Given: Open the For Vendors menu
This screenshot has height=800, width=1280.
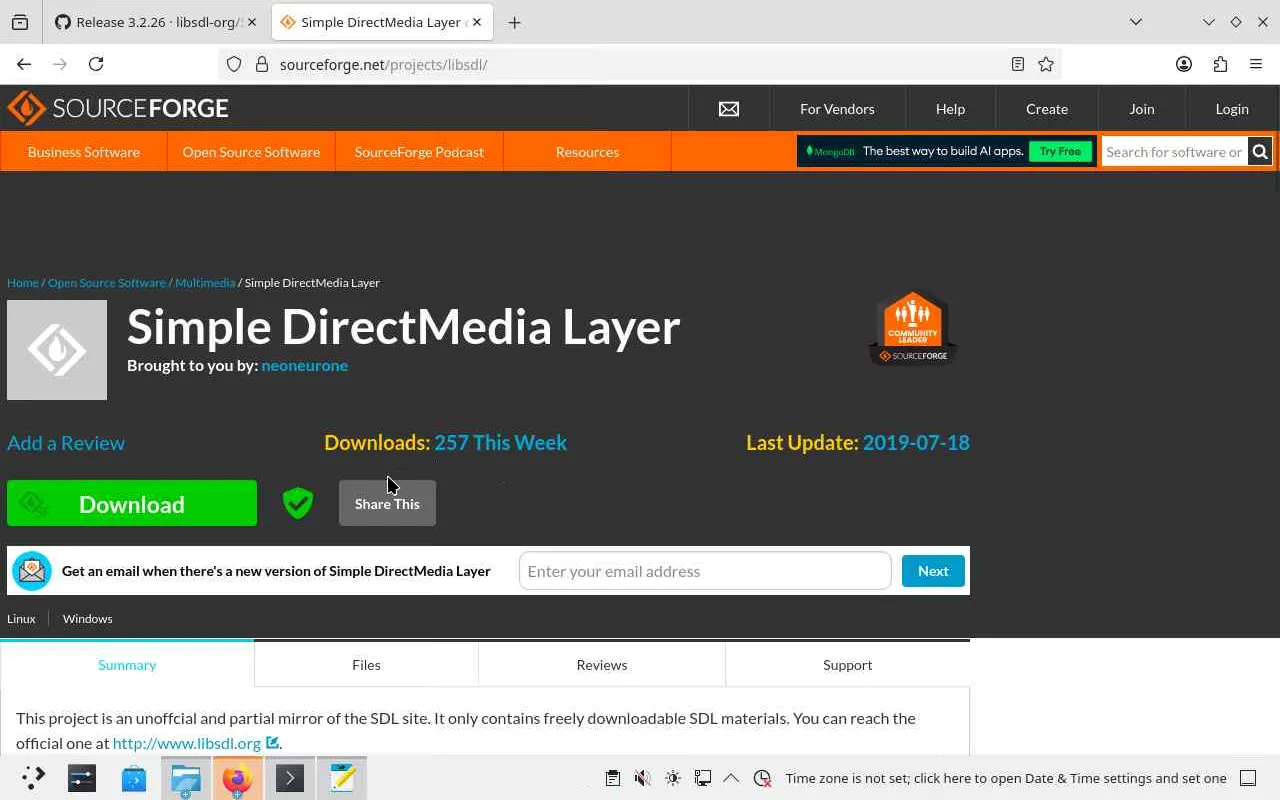Looking at the screenshot, I should point(837,109).
